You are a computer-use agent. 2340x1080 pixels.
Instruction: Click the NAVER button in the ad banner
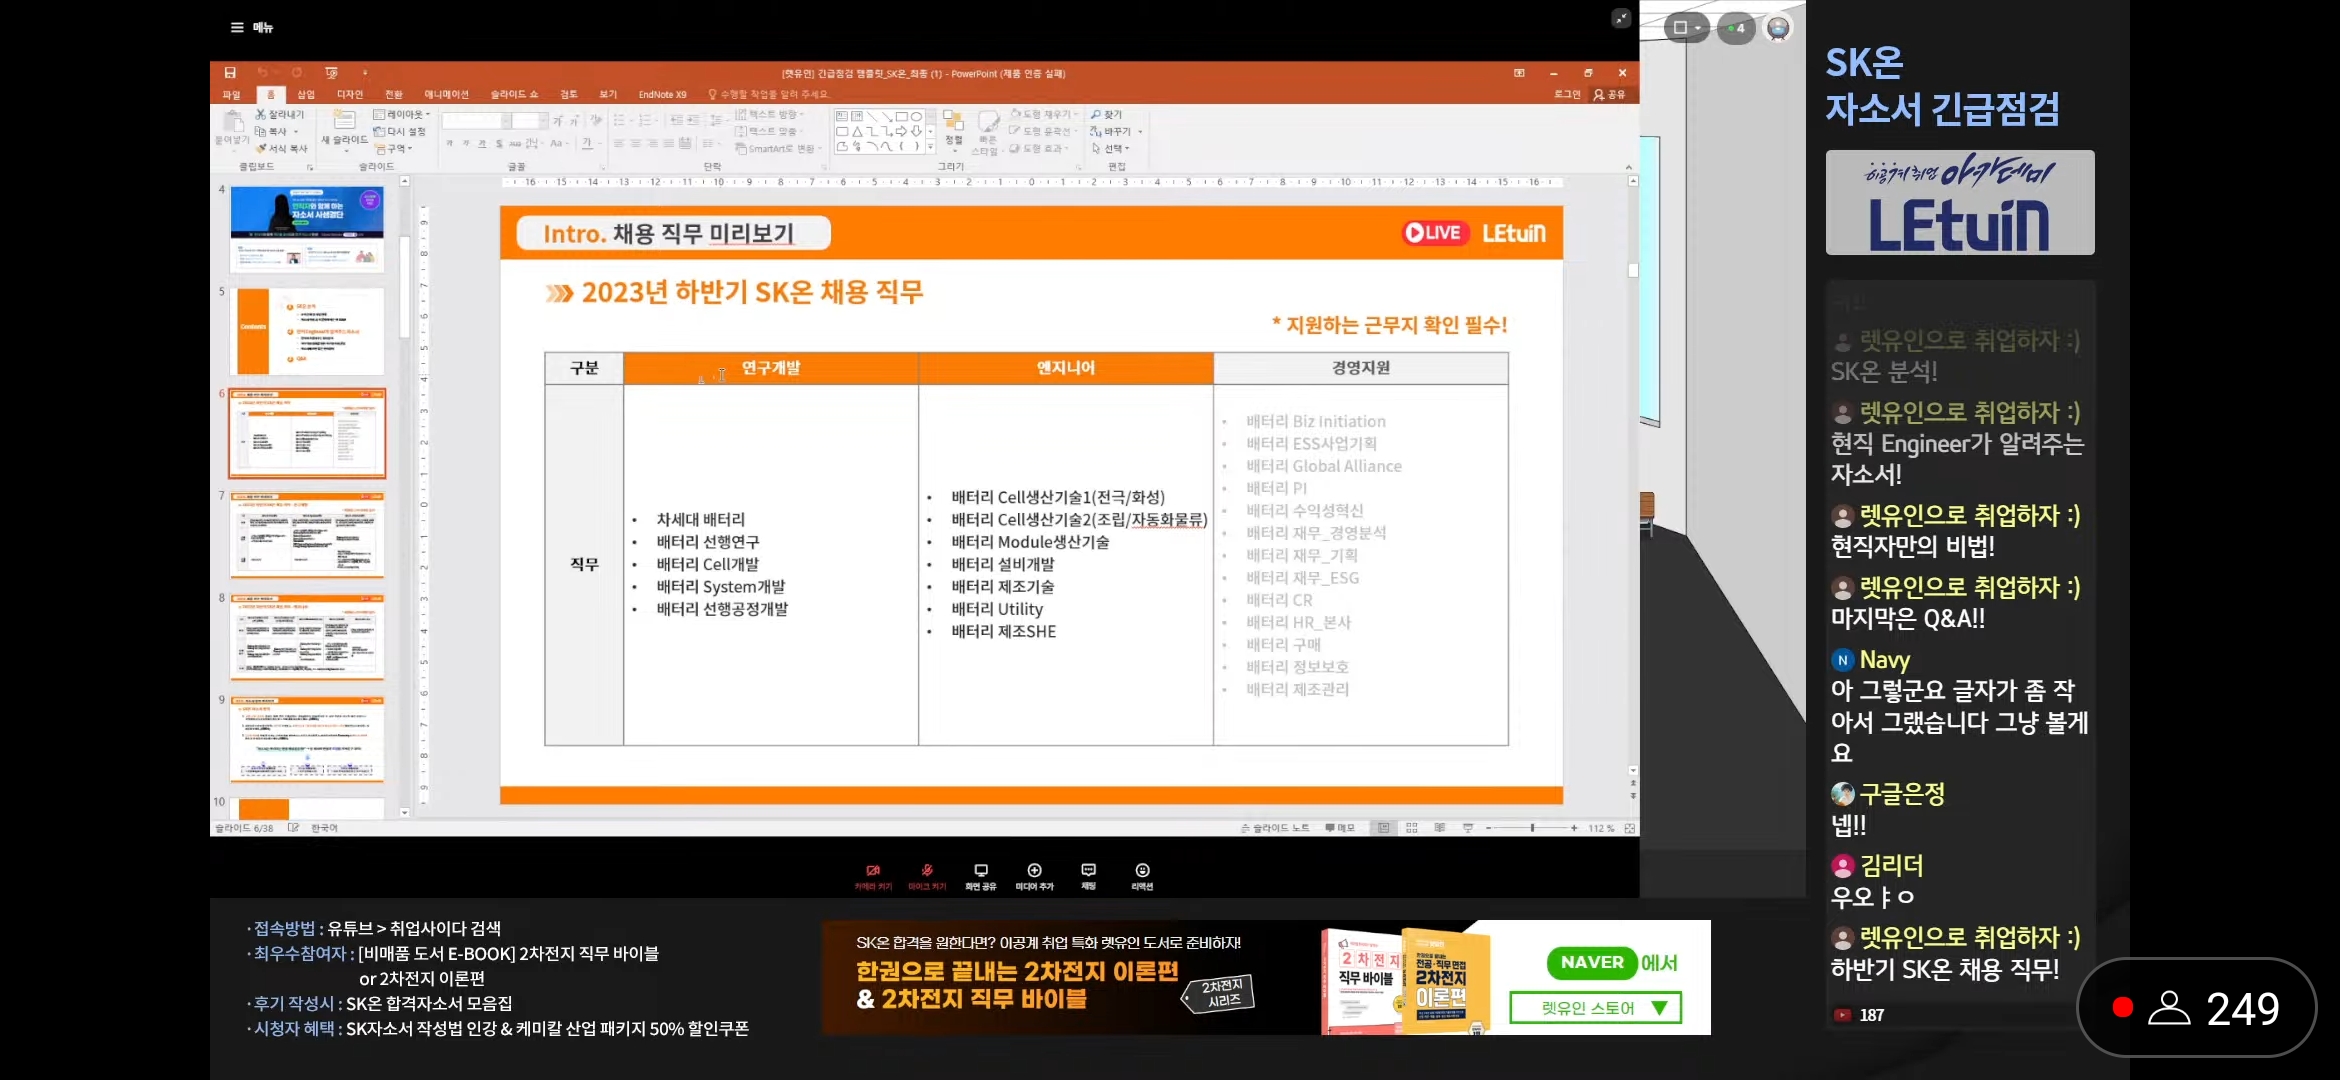tap(1592, 962)
